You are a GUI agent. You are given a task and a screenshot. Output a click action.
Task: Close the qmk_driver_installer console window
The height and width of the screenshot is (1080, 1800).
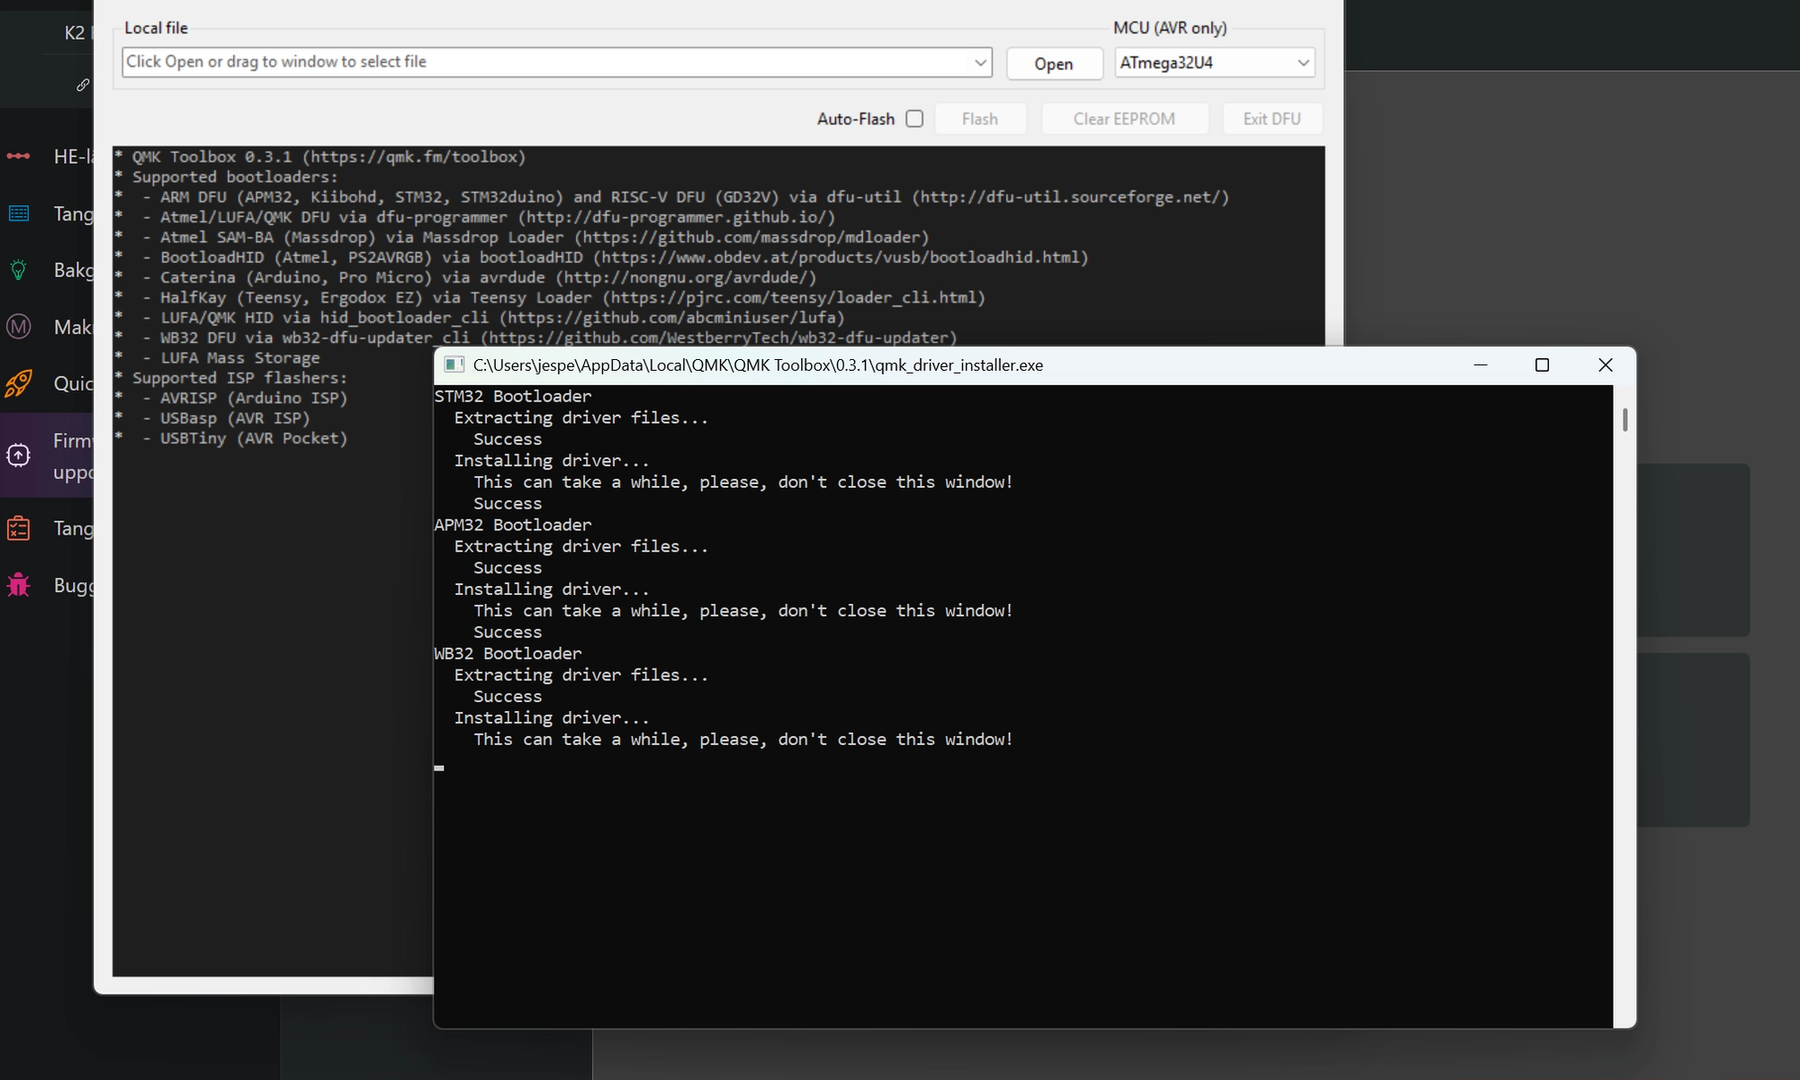click(1605, 365)
